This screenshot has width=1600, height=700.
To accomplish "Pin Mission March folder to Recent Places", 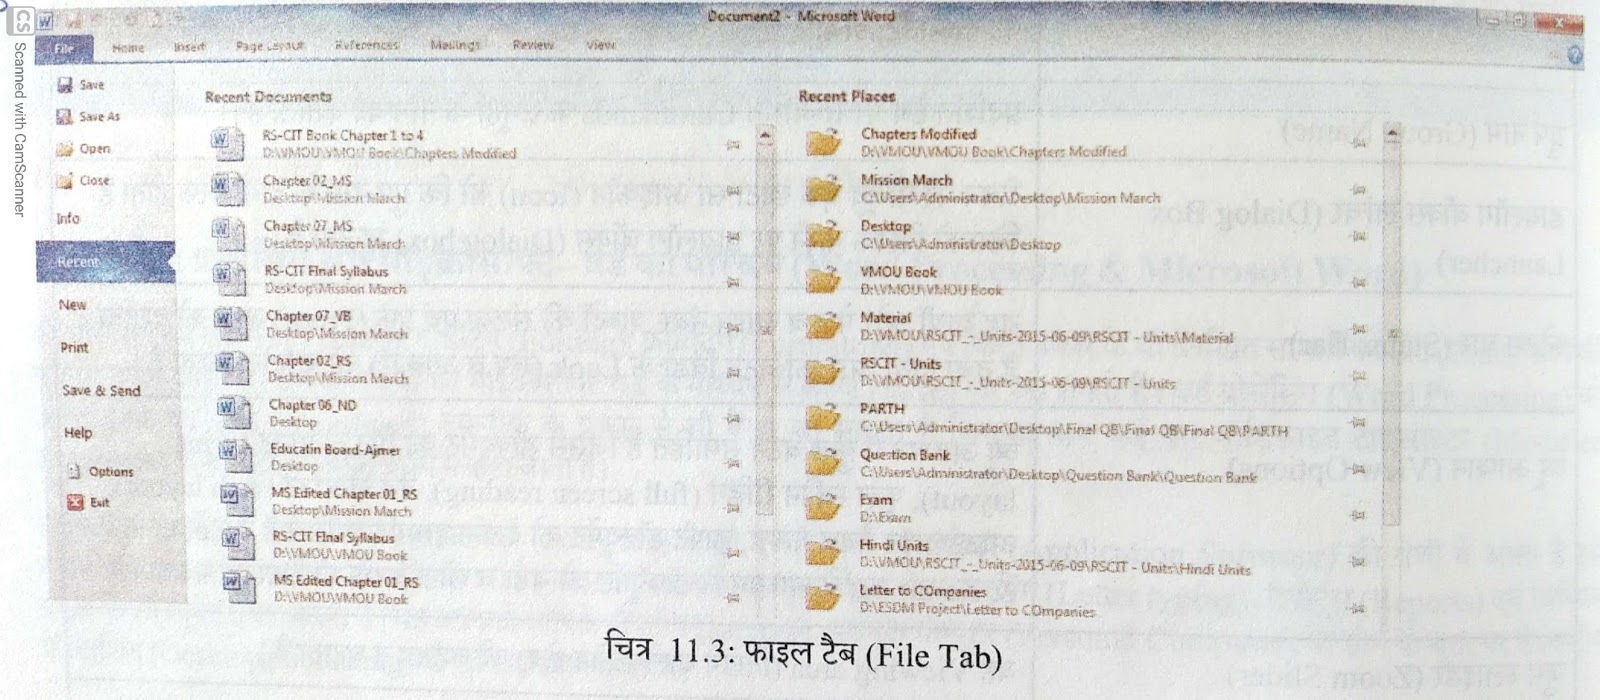I will pyautogui.click(x=1358, y=189).
